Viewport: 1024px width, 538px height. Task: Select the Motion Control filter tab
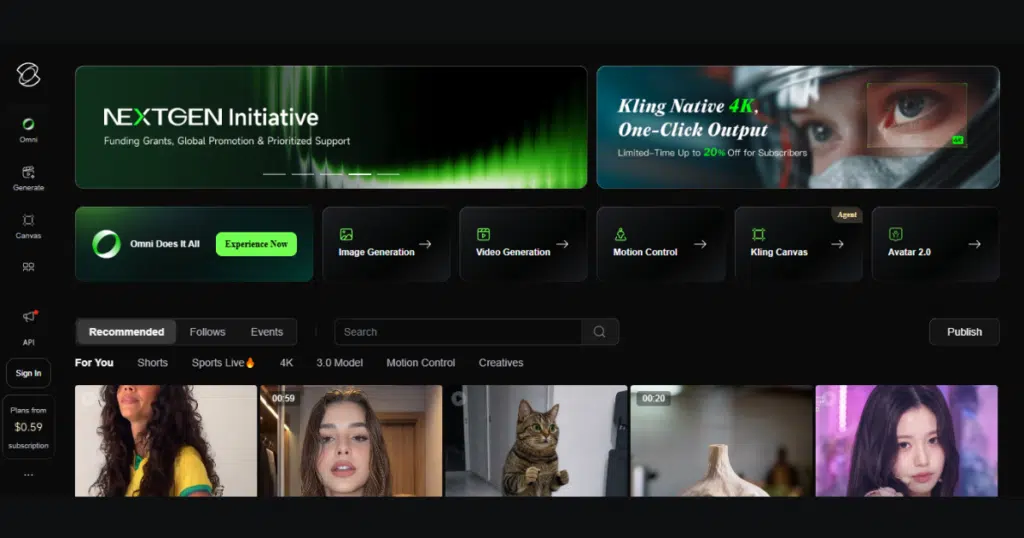[x=421, y=362]
